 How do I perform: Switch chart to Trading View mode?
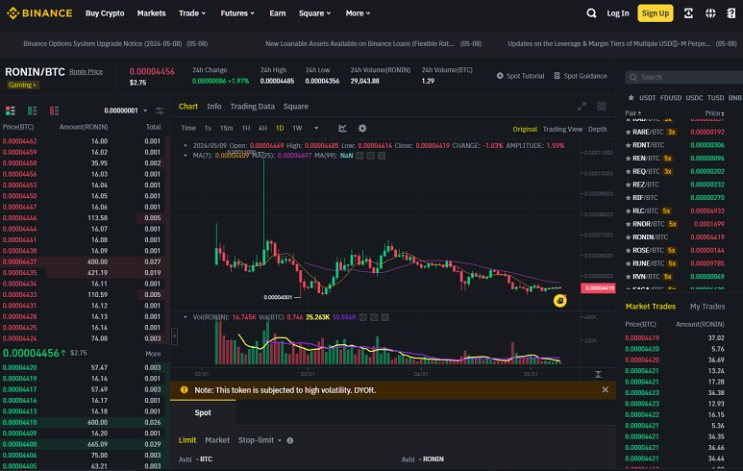coord(562,129)
